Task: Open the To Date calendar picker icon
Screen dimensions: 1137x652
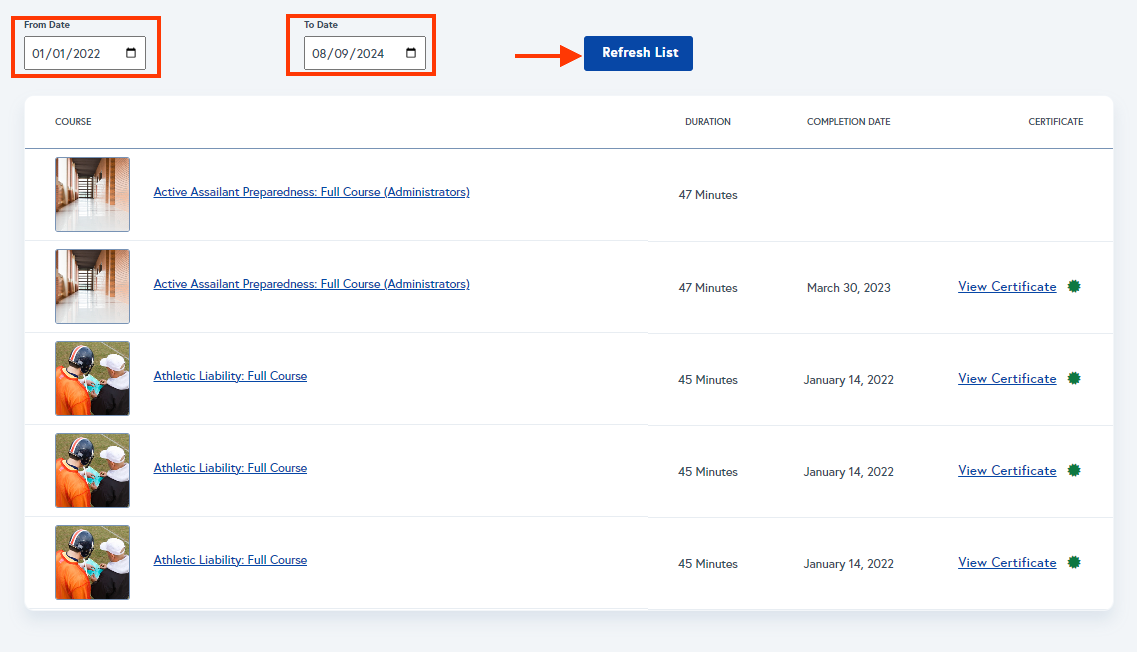Action: point(410,53)
